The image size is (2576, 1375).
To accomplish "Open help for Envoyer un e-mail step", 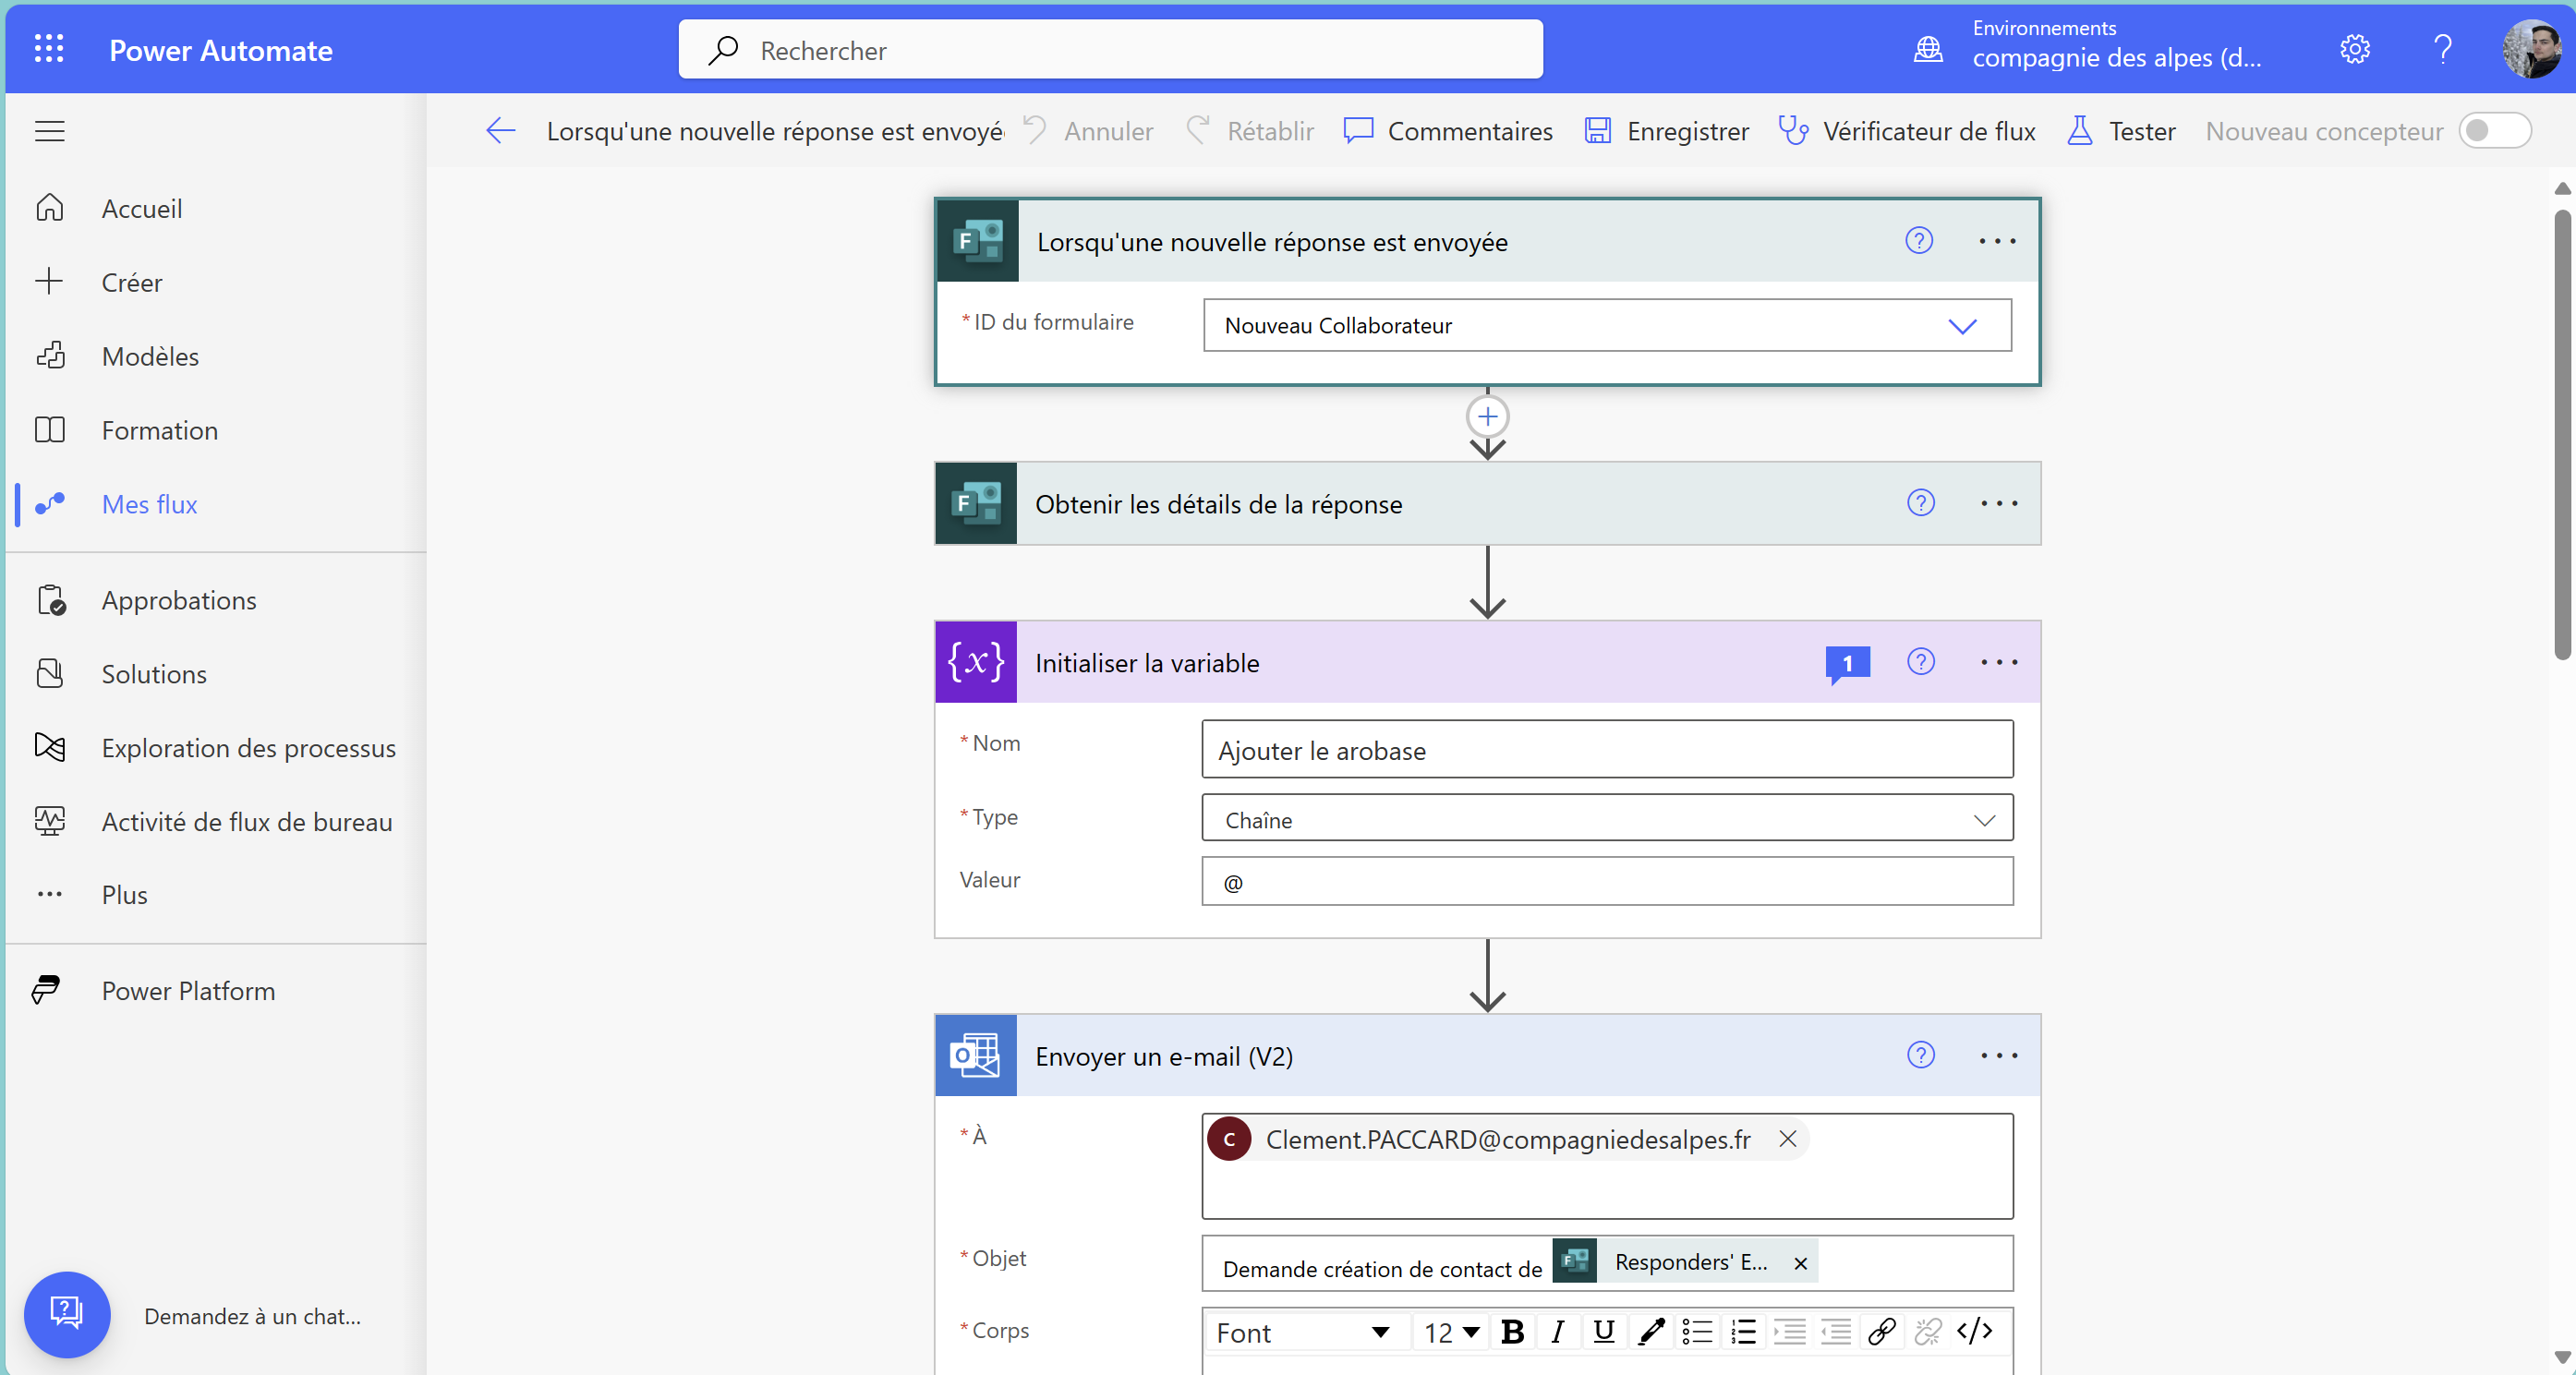I will [1921, 1055].
